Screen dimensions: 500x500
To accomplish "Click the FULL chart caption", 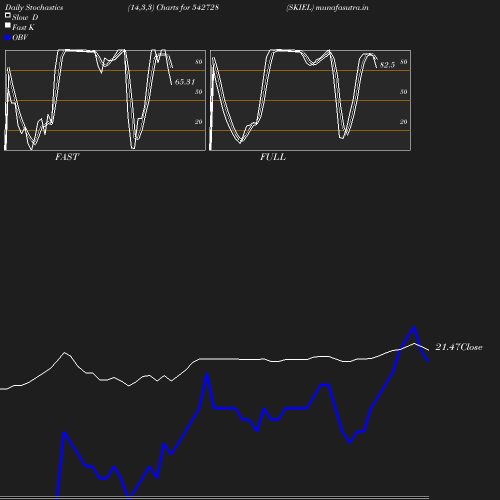I will (x=273, y=157).
